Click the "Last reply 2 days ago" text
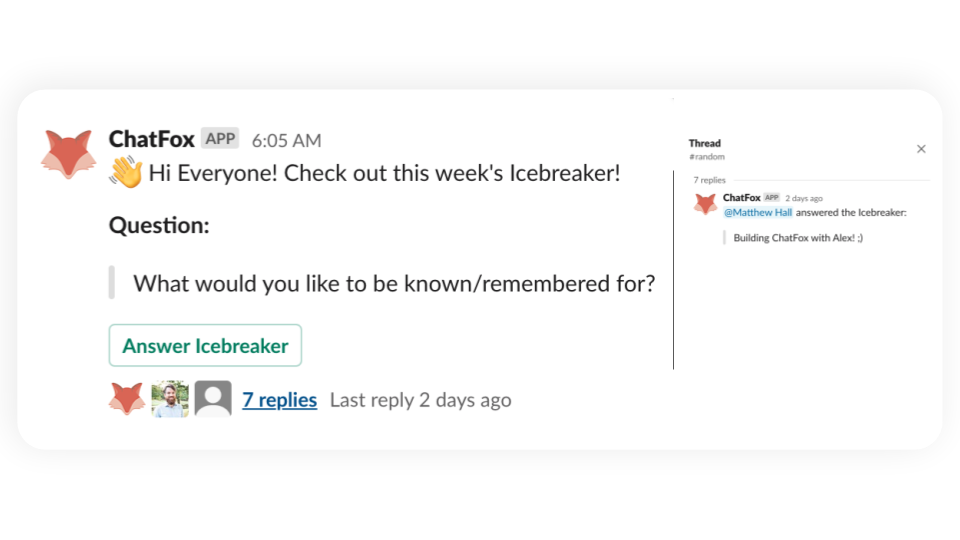The height and width of the screenshot is (540, 960). point(420,400)
